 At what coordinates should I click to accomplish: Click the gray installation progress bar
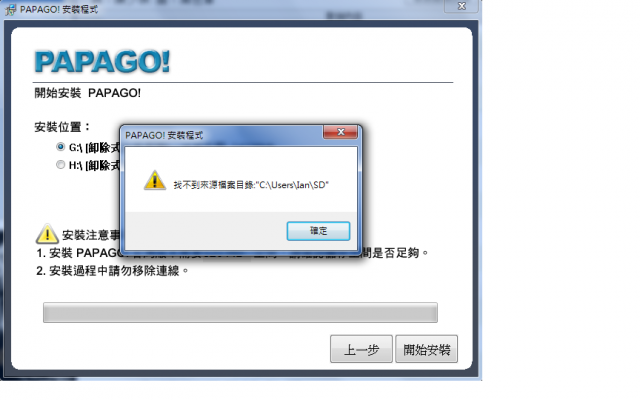pyautogui.click(x=240, y=313)
